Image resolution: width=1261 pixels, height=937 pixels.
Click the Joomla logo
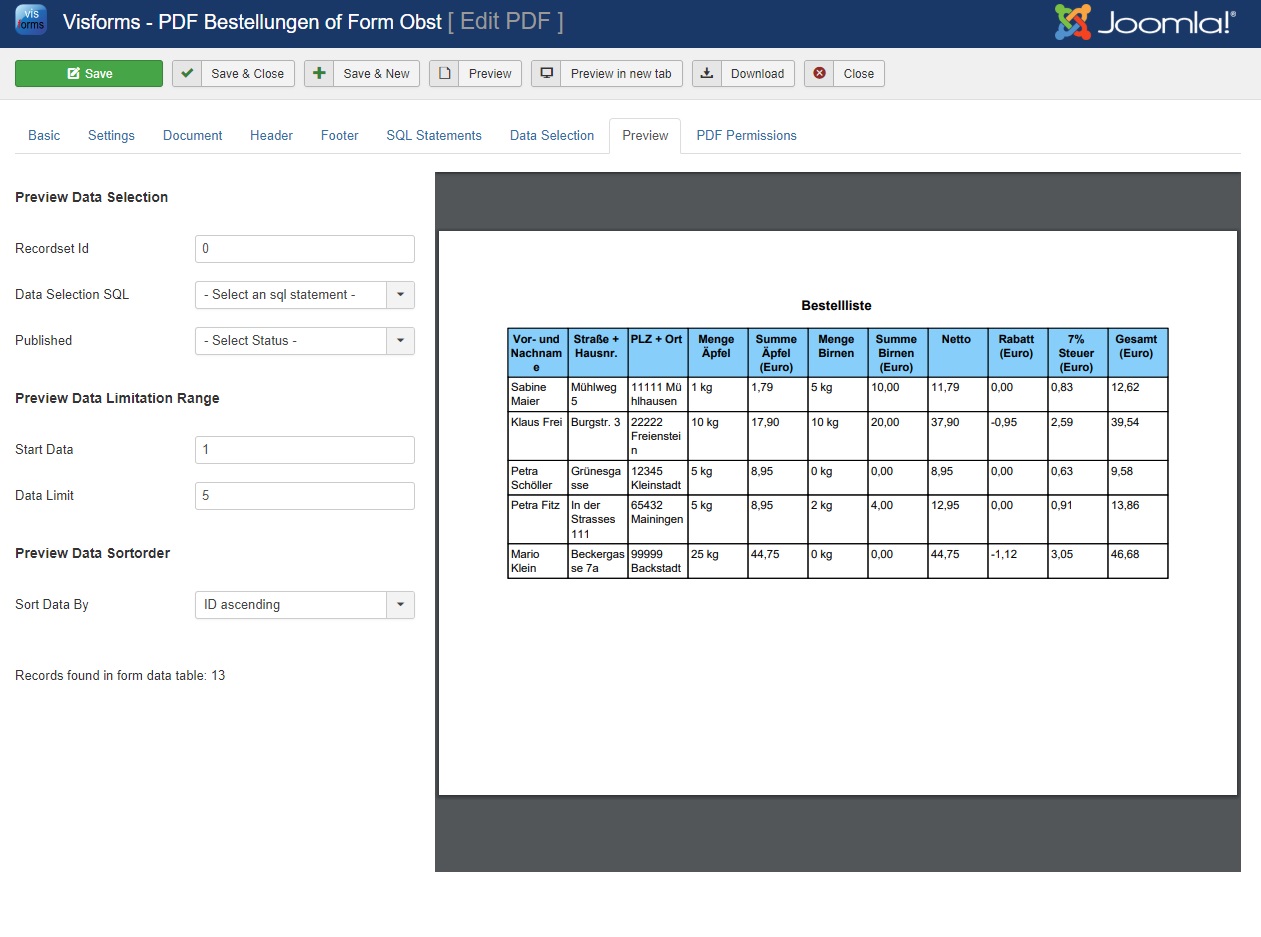(x=1145, y=23)
